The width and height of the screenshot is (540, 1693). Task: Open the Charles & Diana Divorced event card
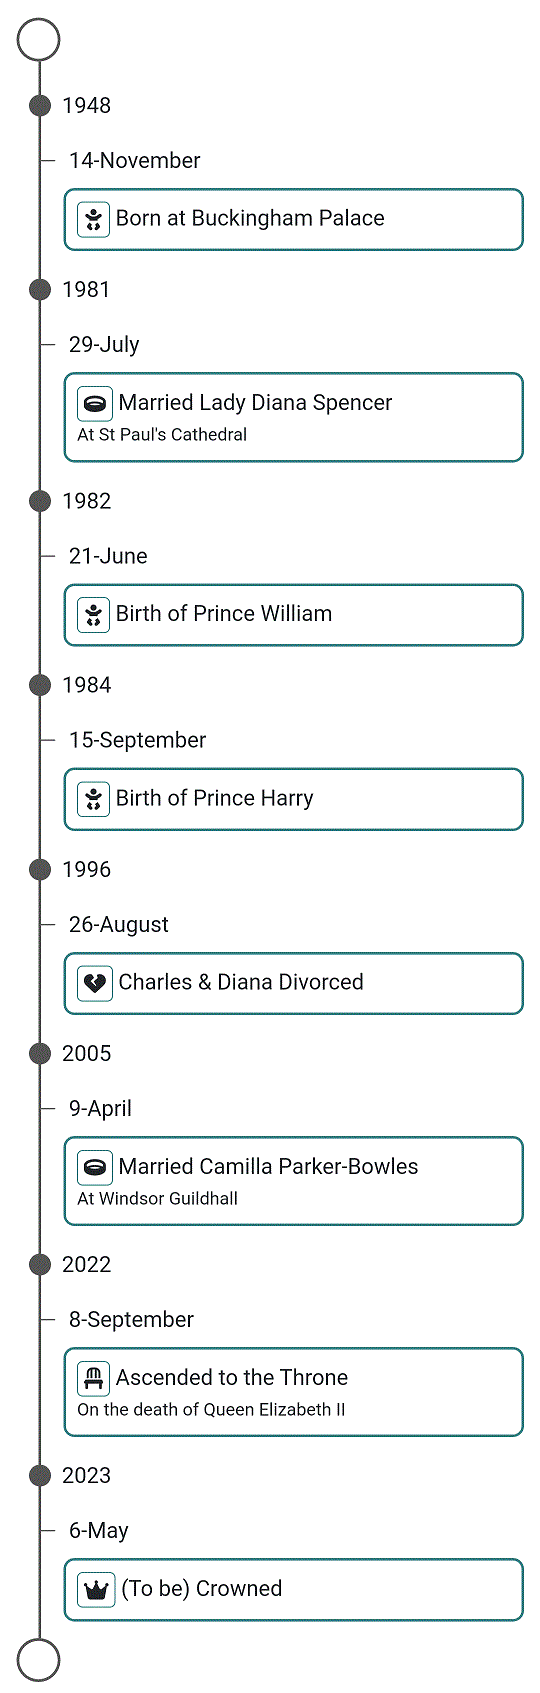coord(294,983)
